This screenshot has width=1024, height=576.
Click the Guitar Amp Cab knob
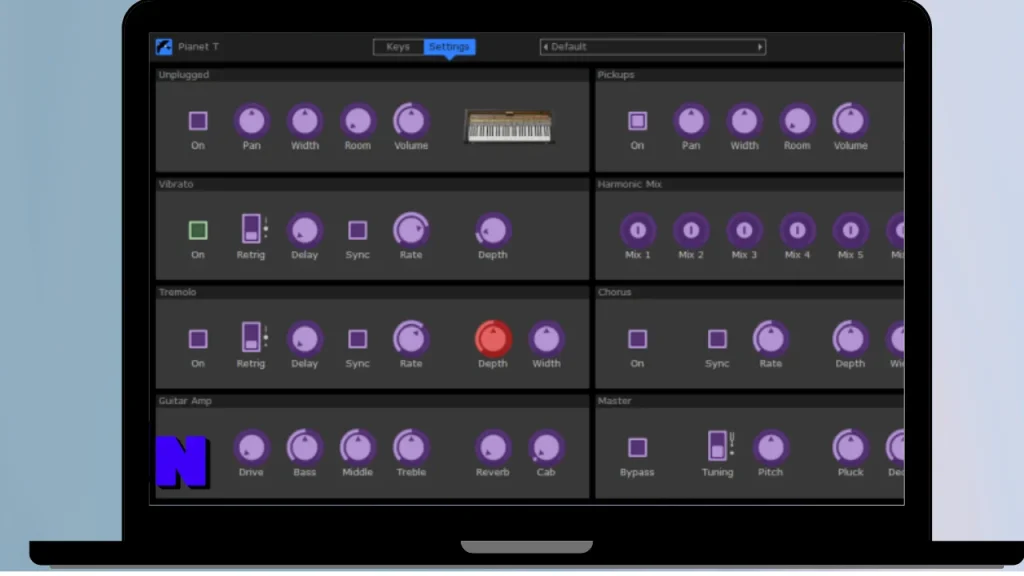(x=546, y=448)
